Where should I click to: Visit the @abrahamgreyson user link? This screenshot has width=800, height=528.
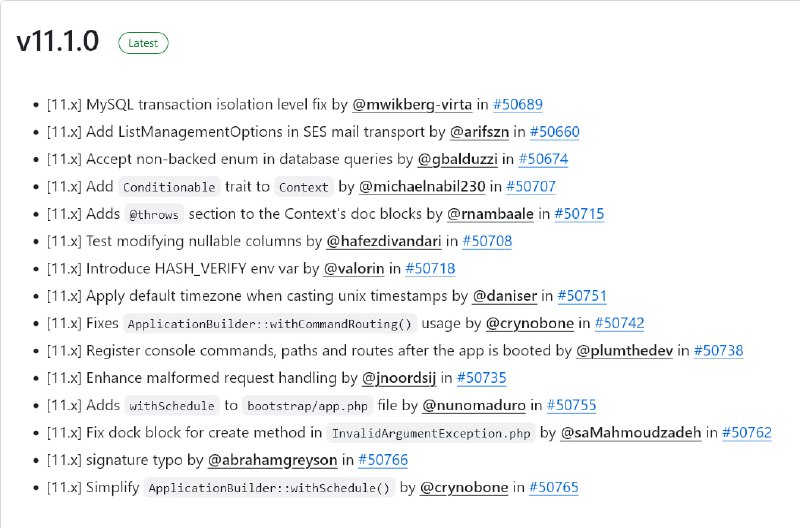[272, 460]
